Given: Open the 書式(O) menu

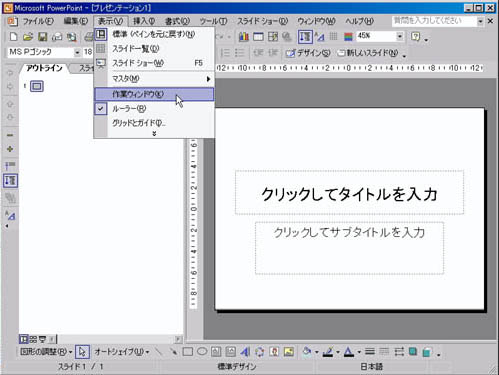Looking at the screenshot, I should (x=177, y=21).
